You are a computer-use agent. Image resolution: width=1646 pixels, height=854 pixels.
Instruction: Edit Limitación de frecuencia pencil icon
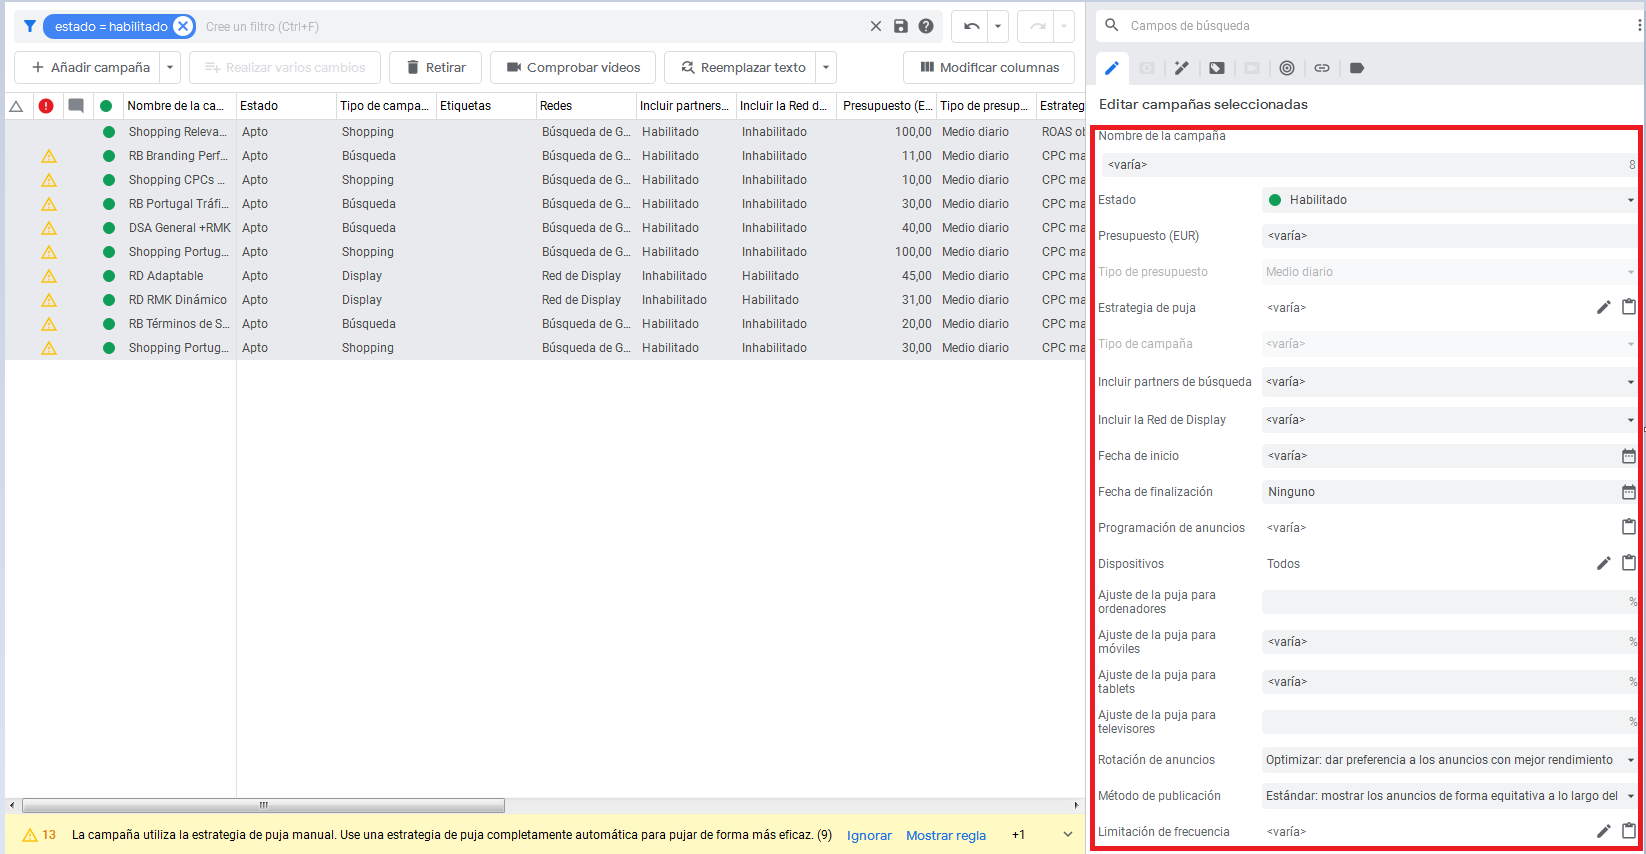pyautogui.click(x=1603, y=831)
